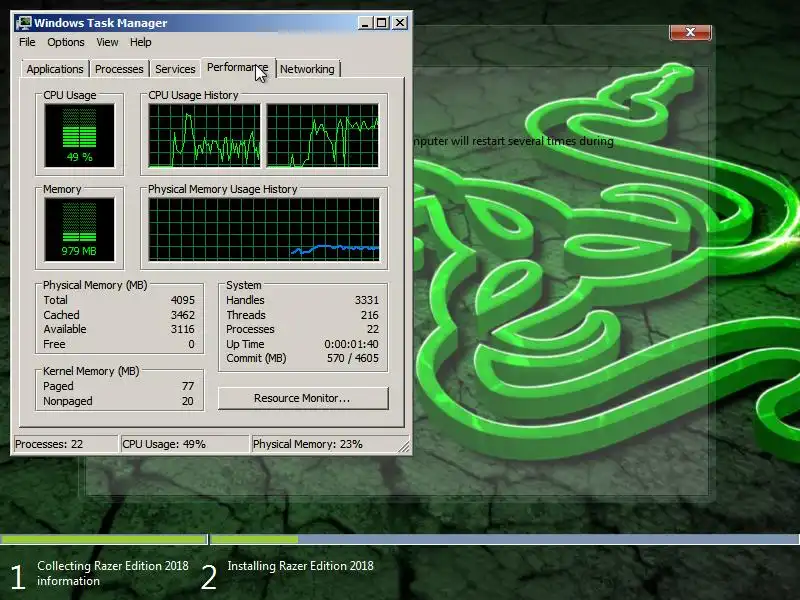Viewport: 800px width, 600px height.
Task: Click the Available memory value 3116
Action: 183,329
